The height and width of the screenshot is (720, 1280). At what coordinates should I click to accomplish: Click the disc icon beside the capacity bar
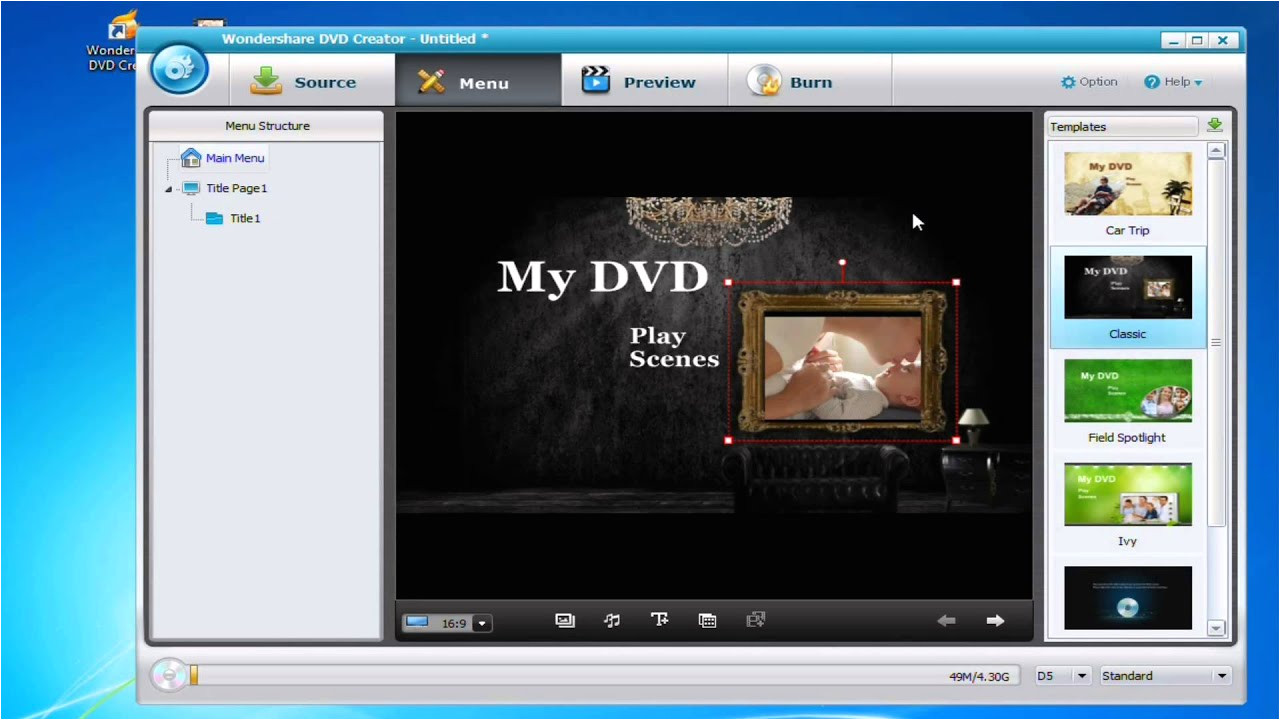[168, 676]
